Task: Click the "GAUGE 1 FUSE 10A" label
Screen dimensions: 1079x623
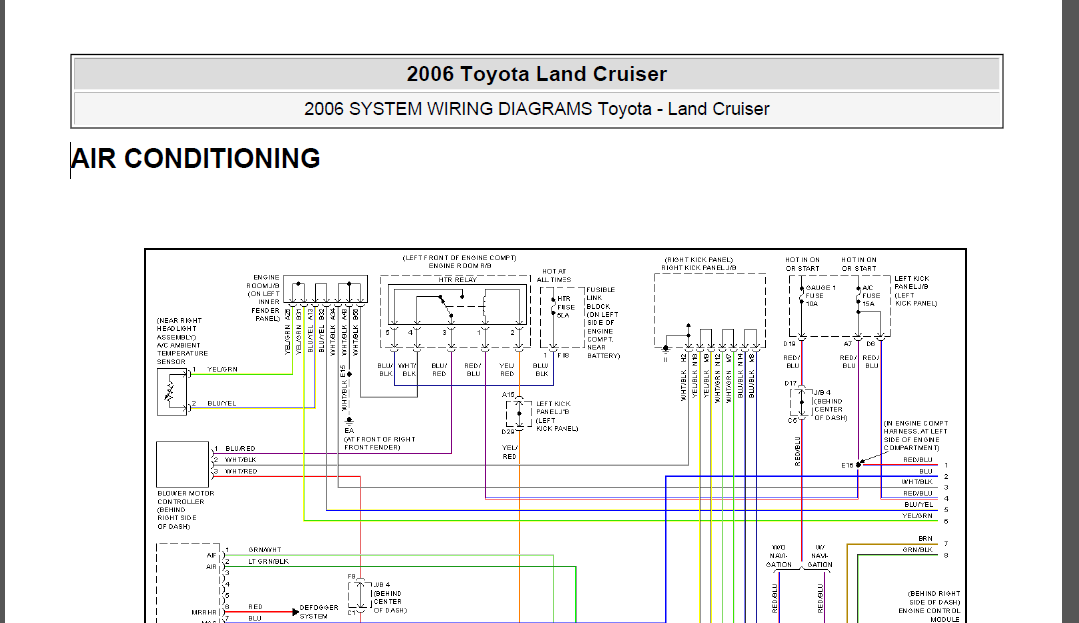Action: point(820,295)
